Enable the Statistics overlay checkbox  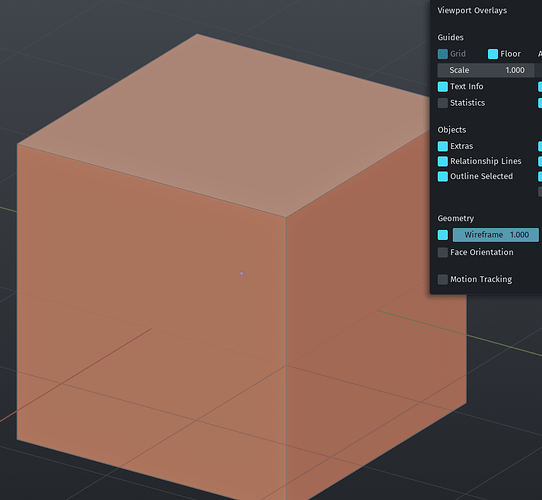coord(442,103)
